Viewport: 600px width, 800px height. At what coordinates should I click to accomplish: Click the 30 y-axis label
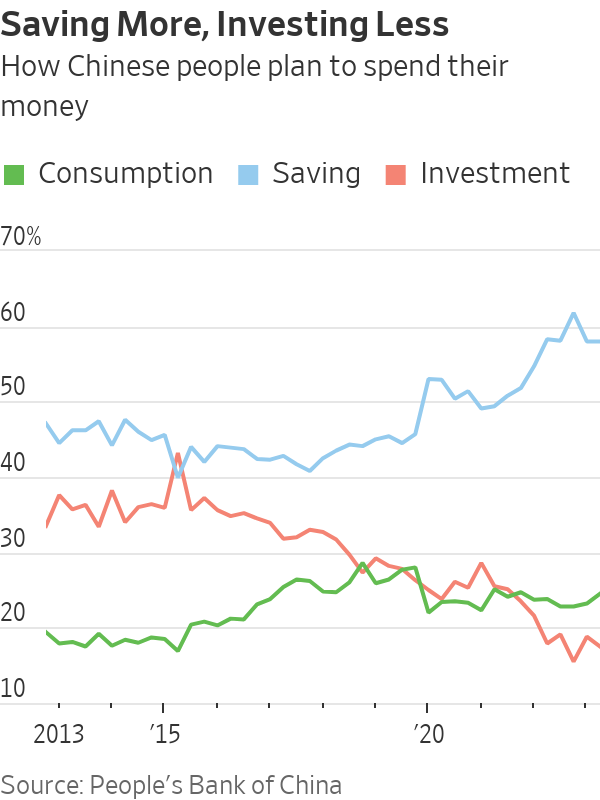pos(14,539)
